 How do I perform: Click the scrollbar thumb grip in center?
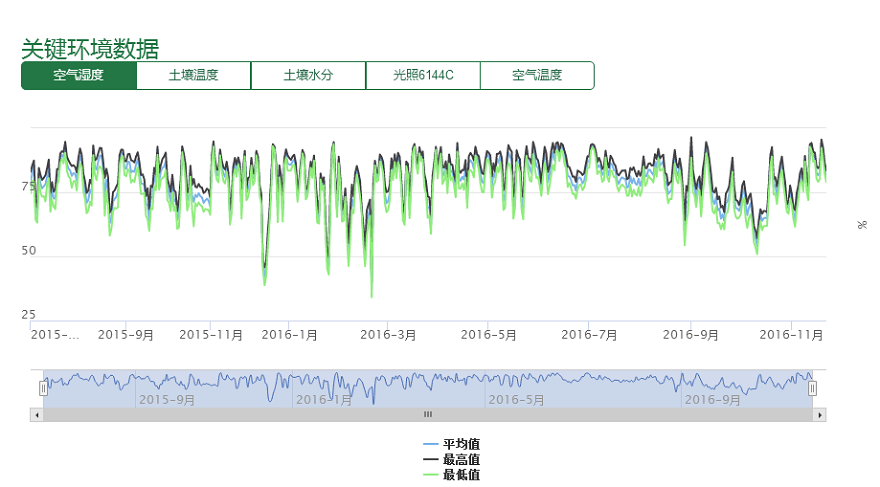pos(428,414)
